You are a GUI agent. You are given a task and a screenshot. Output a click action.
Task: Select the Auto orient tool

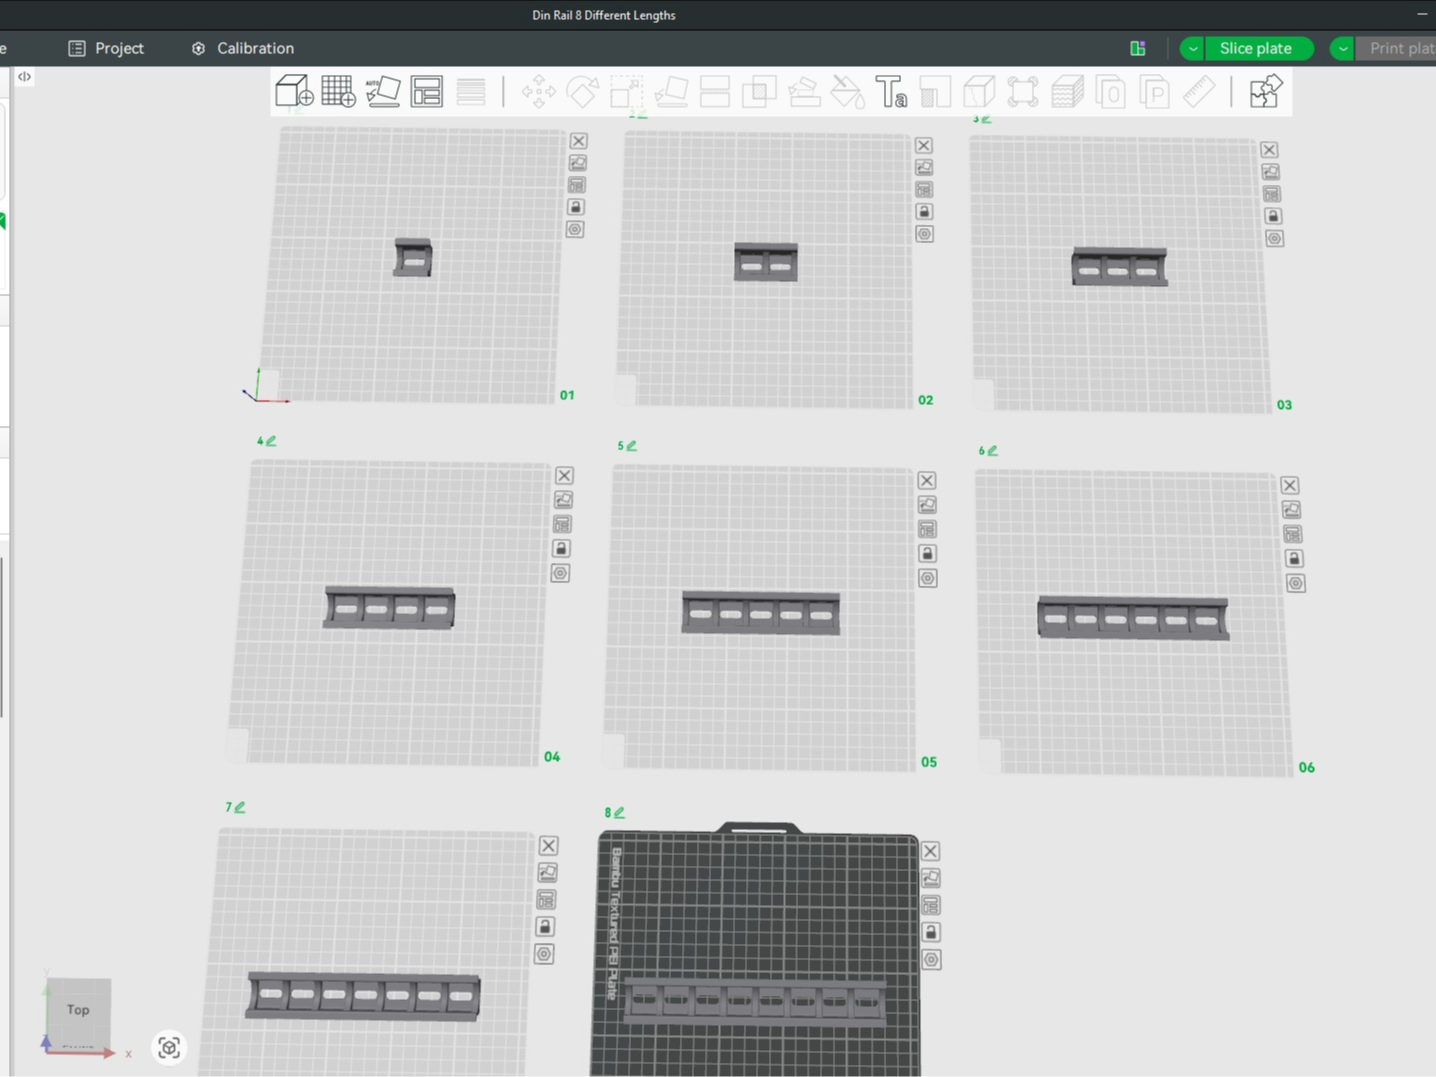(383, 91)
